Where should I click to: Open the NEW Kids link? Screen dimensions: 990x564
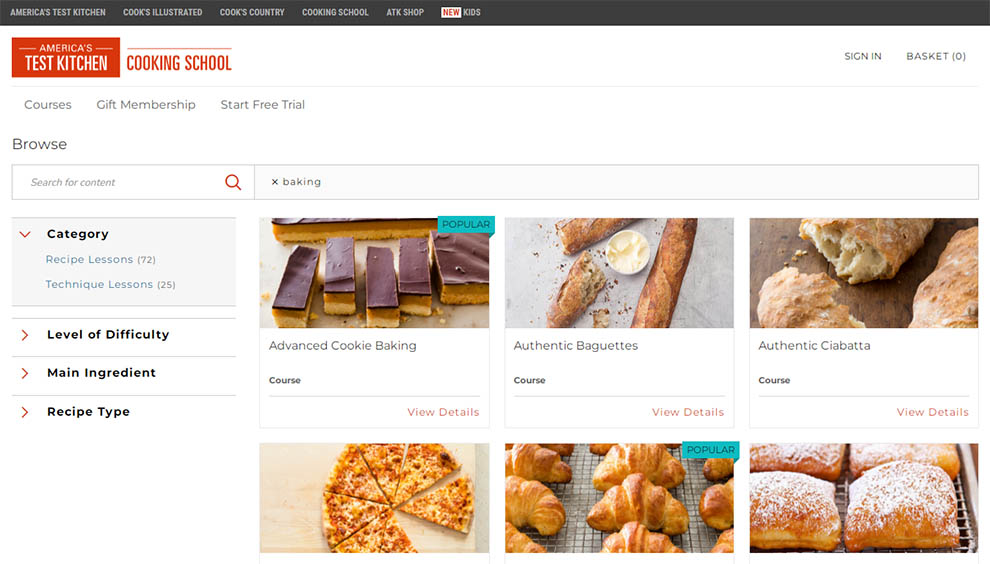pyautogui.click(x=461, y=12)
